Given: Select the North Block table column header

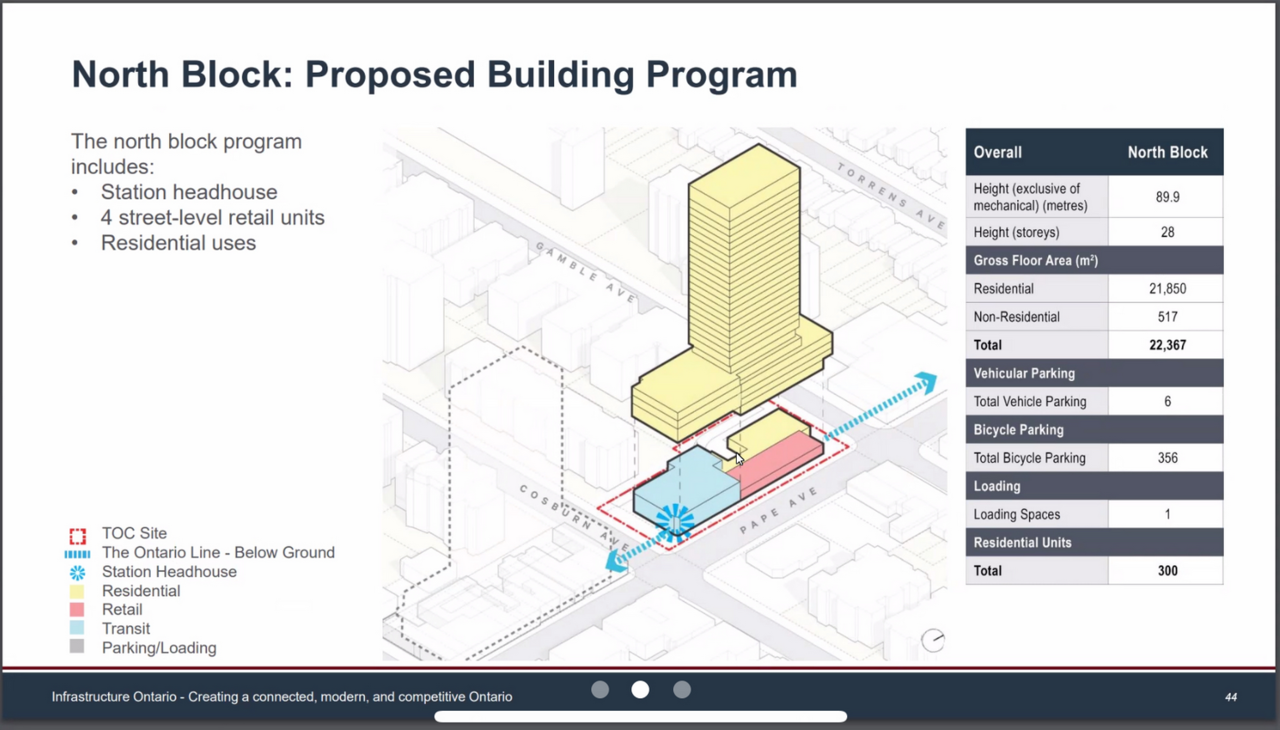Looking at the screenshot, I should pyautogui.click(x=1167, y=152).
